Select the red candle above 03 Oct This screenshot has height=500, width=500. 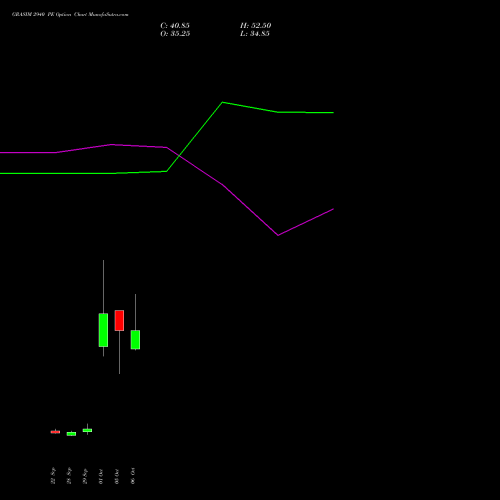(119, 320)
